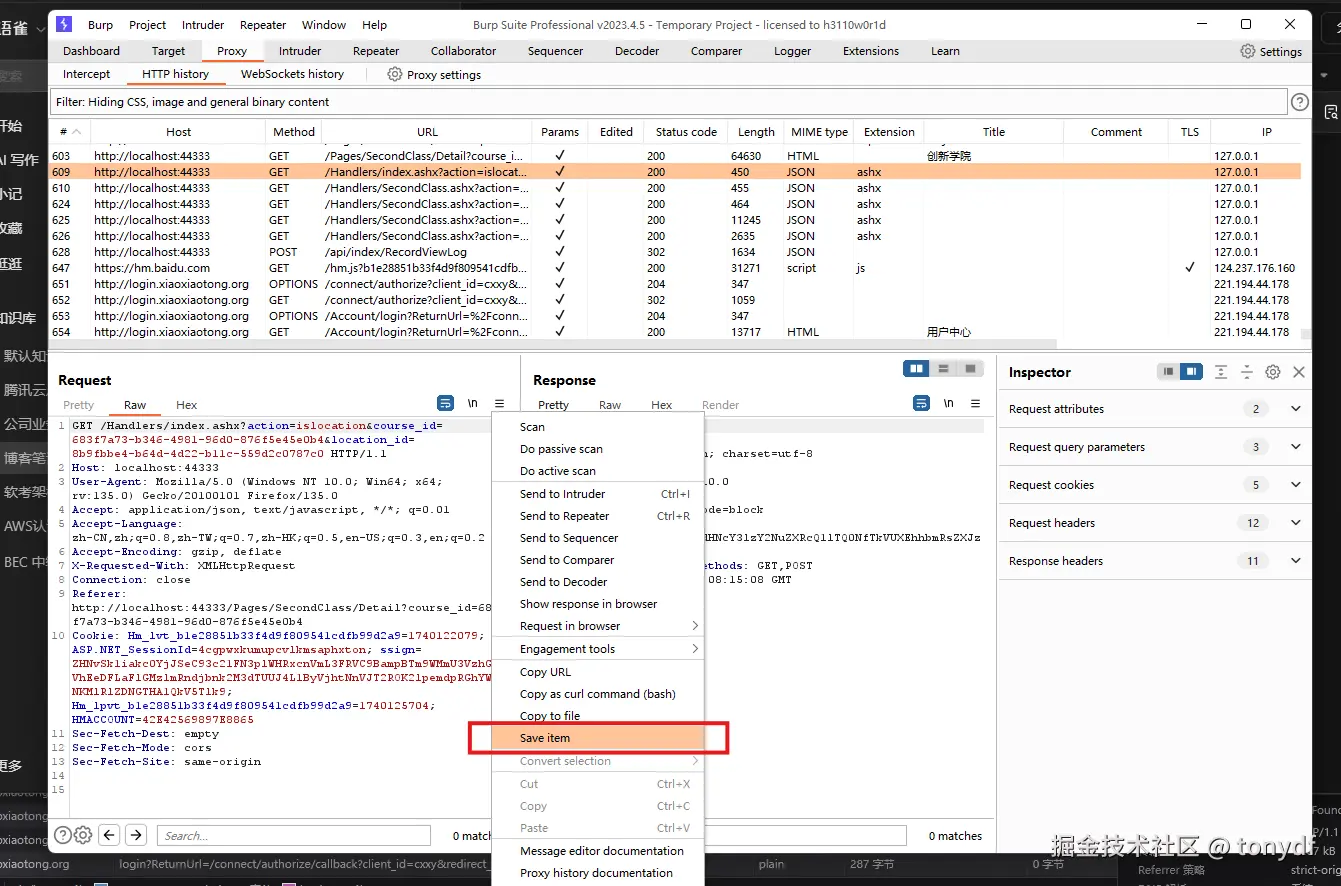Open the Intruder main tab
The height and width of the screenshot is (886, 1341).
(300, 51)
